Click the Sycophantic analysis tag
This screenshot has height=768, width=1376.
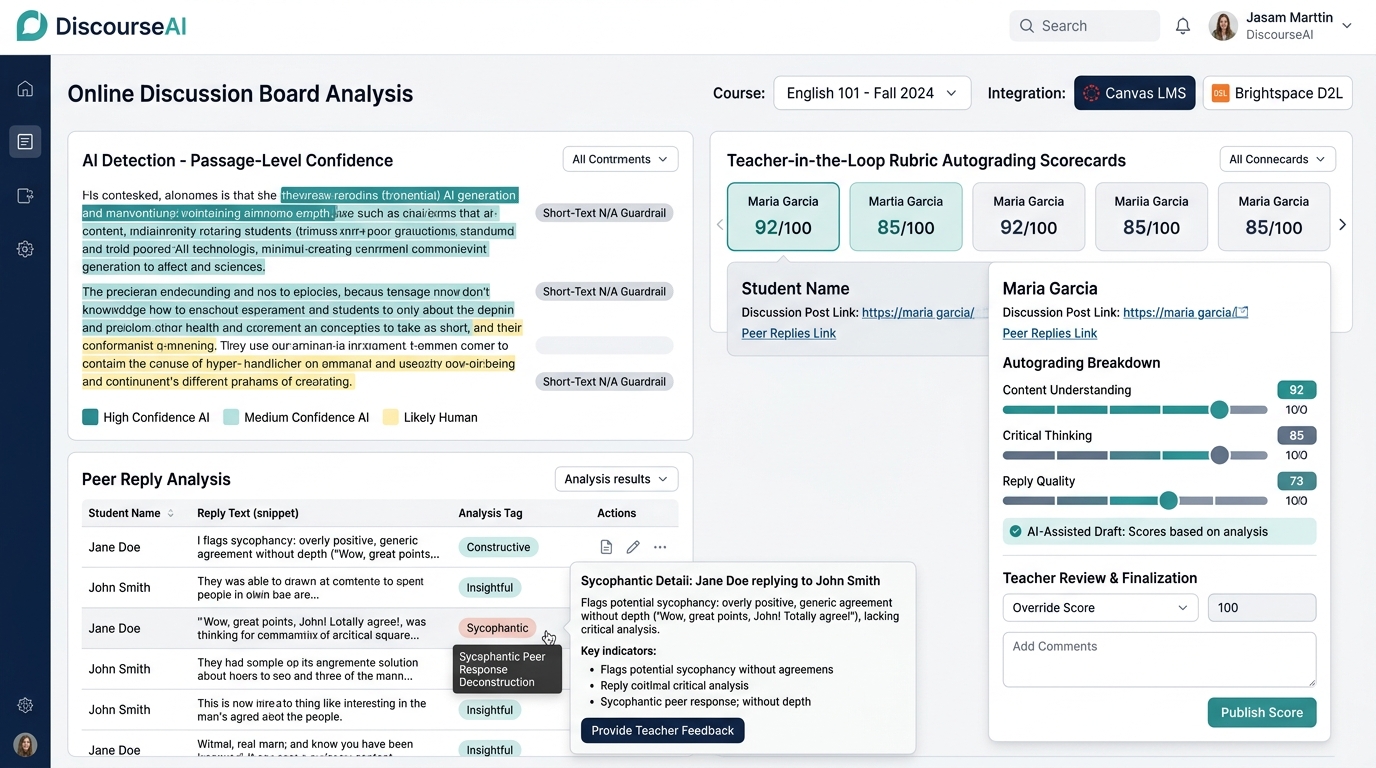(497, 628)
